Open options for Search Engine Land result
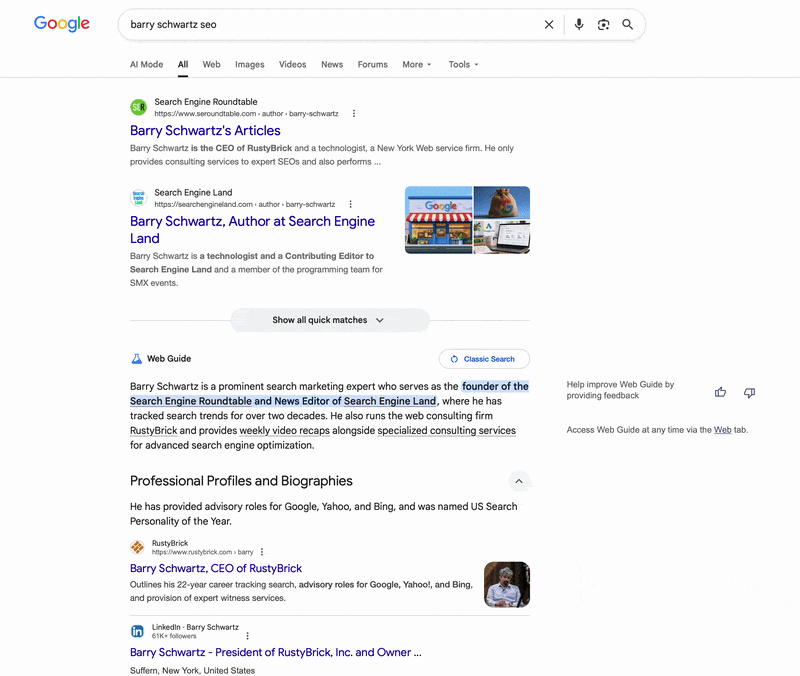 350,204
